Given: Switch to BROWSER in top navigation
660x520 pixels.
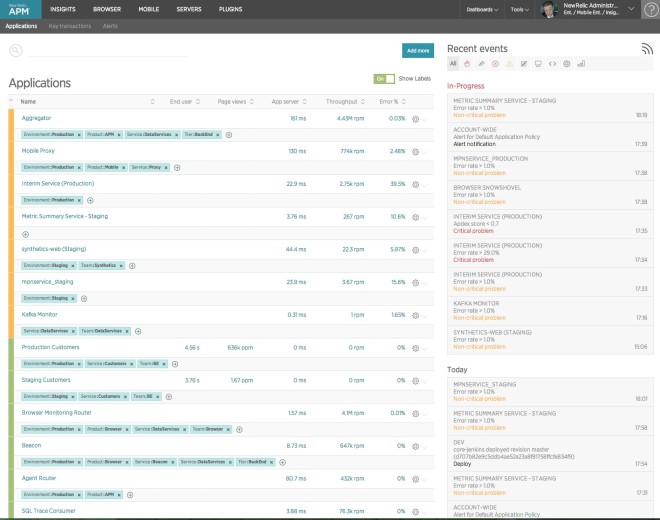Looking at the screenshot, I should (107, 9).
